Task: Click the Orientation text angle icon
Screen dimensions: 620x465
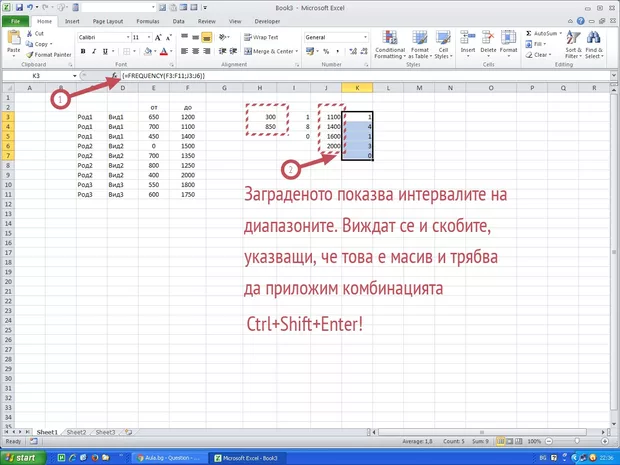Action: 223,37
